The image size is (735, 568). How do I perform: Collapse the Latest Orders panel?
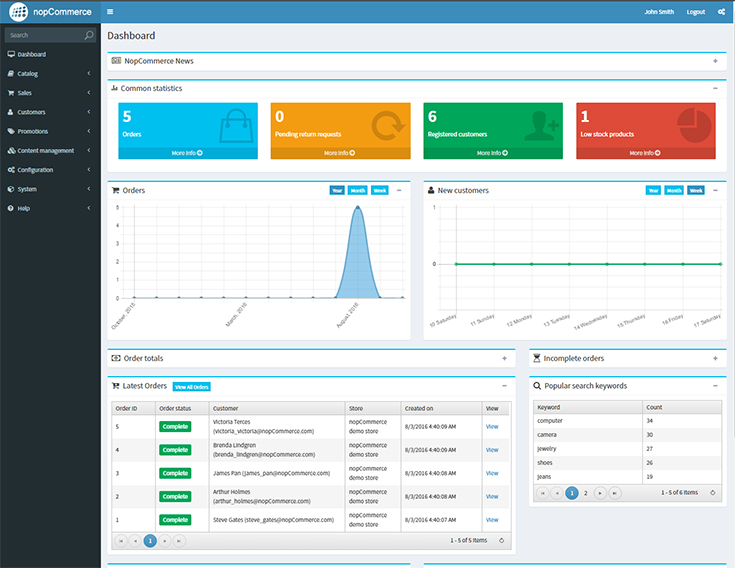504,386
